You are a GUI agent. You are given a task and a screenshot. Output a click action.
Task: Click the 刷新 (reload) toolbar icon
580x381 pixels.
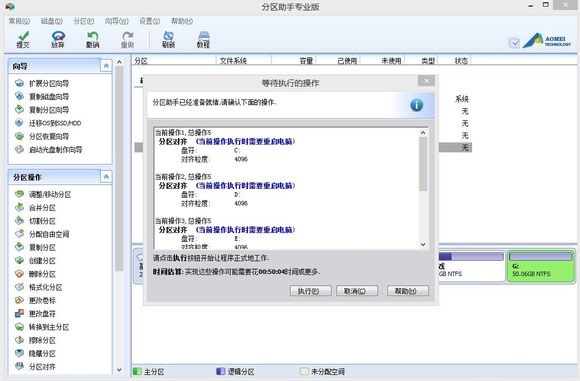(168, 39)
